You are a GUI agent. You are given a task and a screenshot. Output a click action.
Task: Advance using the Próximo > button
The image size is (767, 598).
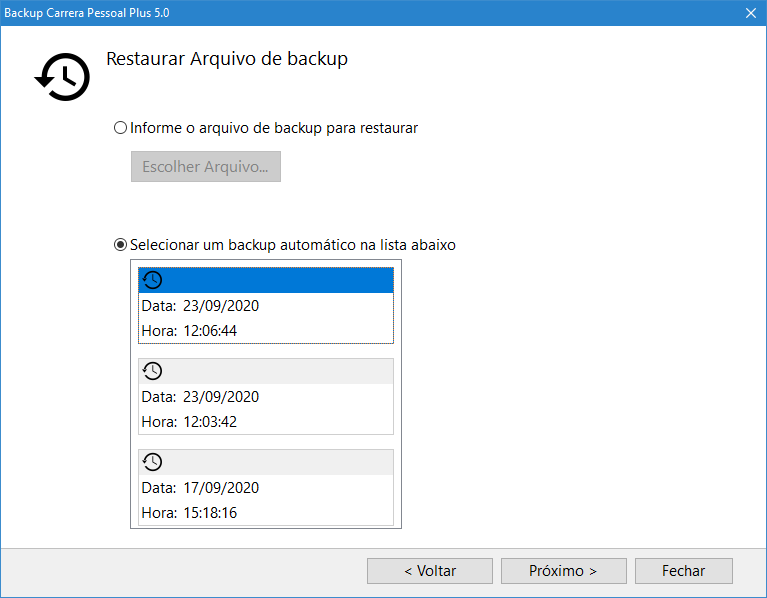point(563,571)
